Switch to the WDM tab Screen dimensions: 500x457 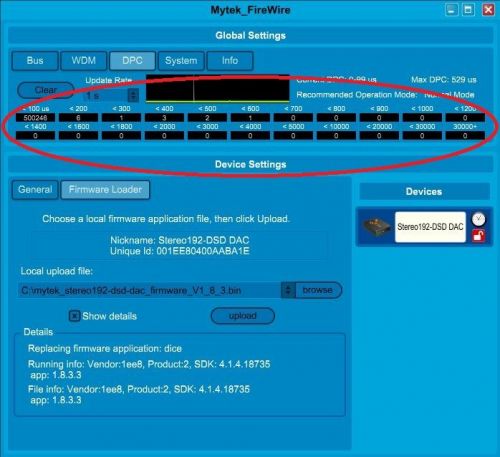point(84,61)
